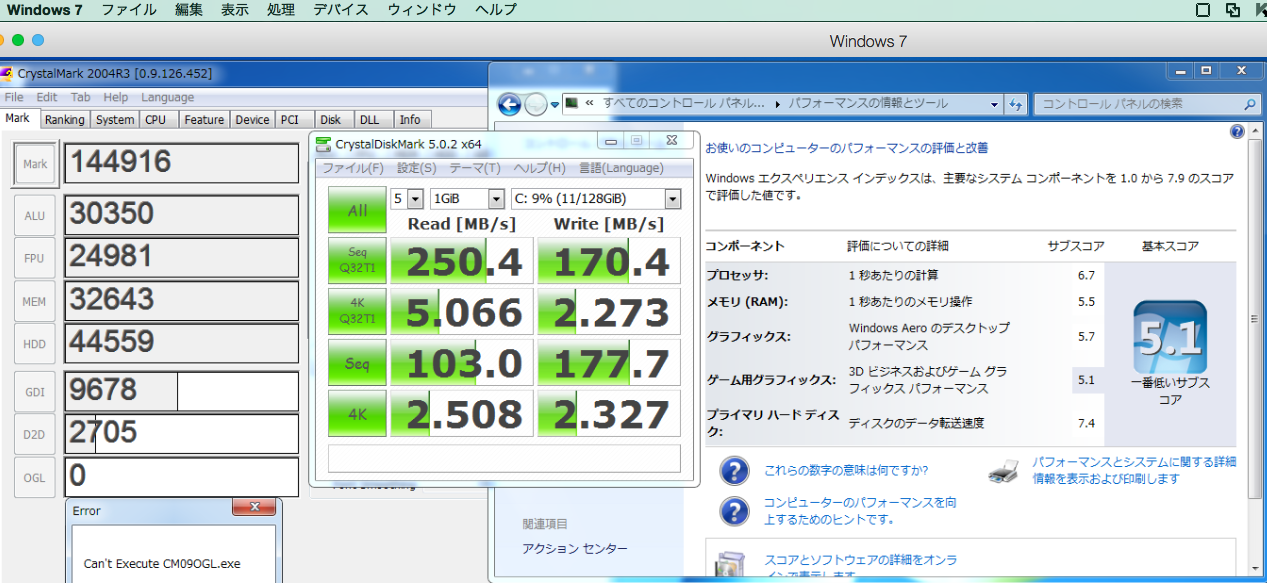Click the Mark benchmark button in CrystalMark

pyautogui.click(x=35, y=164)
